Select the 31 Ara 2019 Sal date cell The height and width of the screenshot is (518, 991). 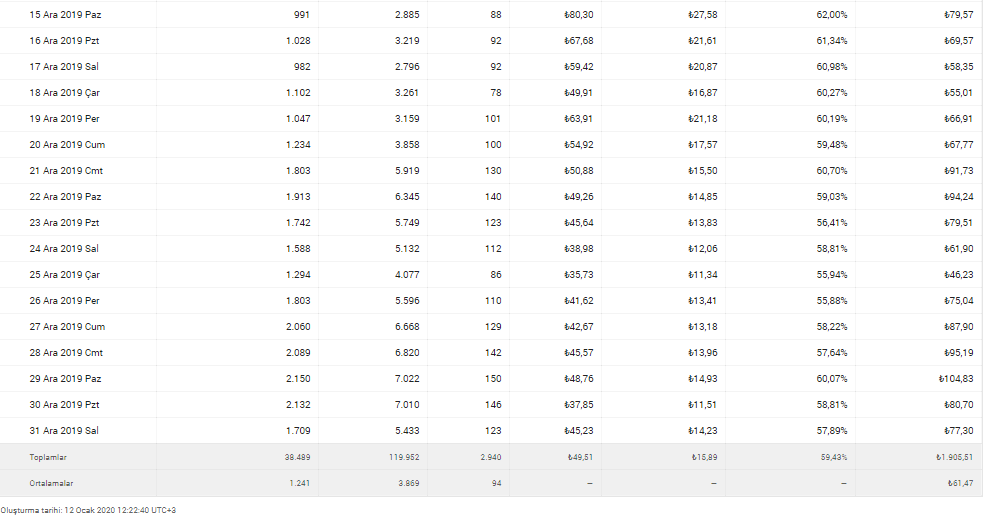(x=65, y=431)
